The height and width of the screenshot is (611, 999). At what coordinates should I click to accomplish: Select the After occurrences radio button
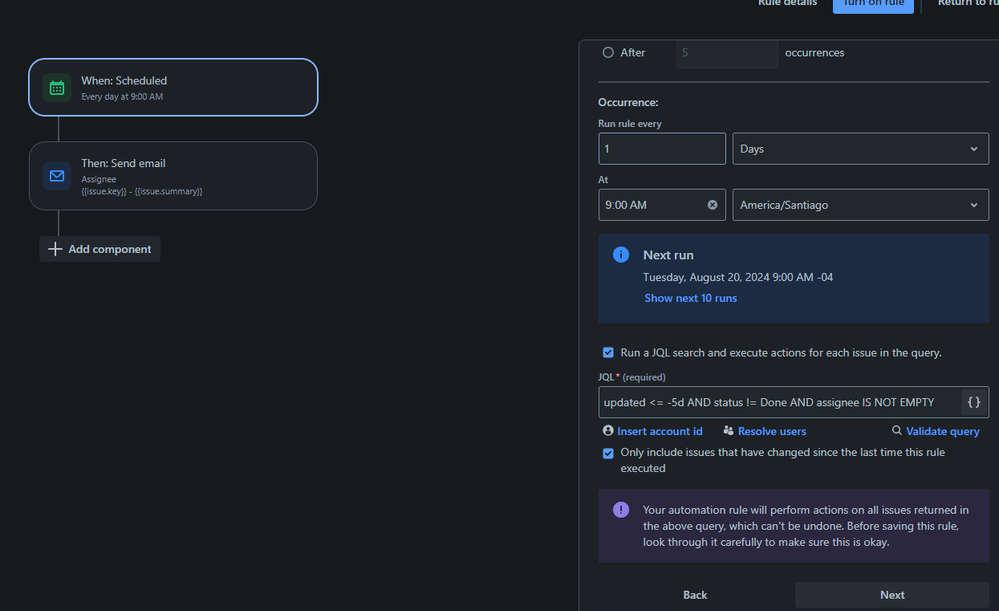point(608,52)
